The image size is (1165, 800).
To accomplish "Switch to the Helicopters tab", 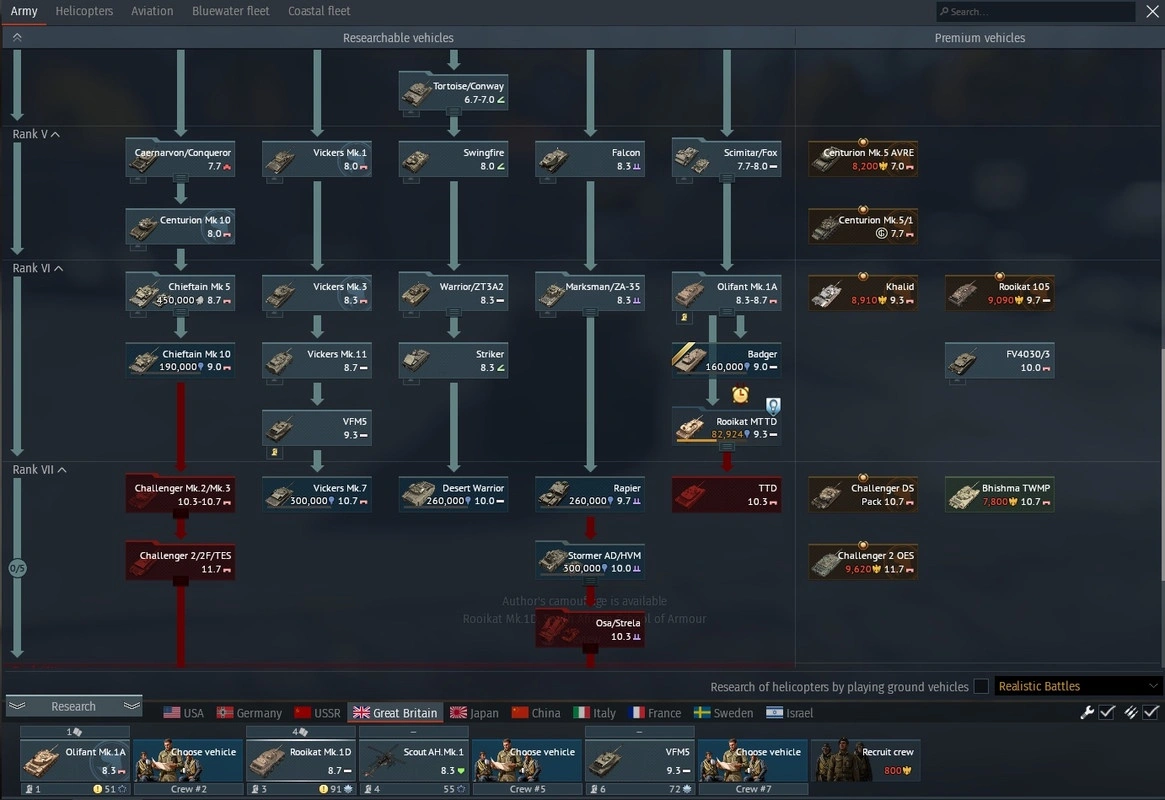I will tap(84, 11).
